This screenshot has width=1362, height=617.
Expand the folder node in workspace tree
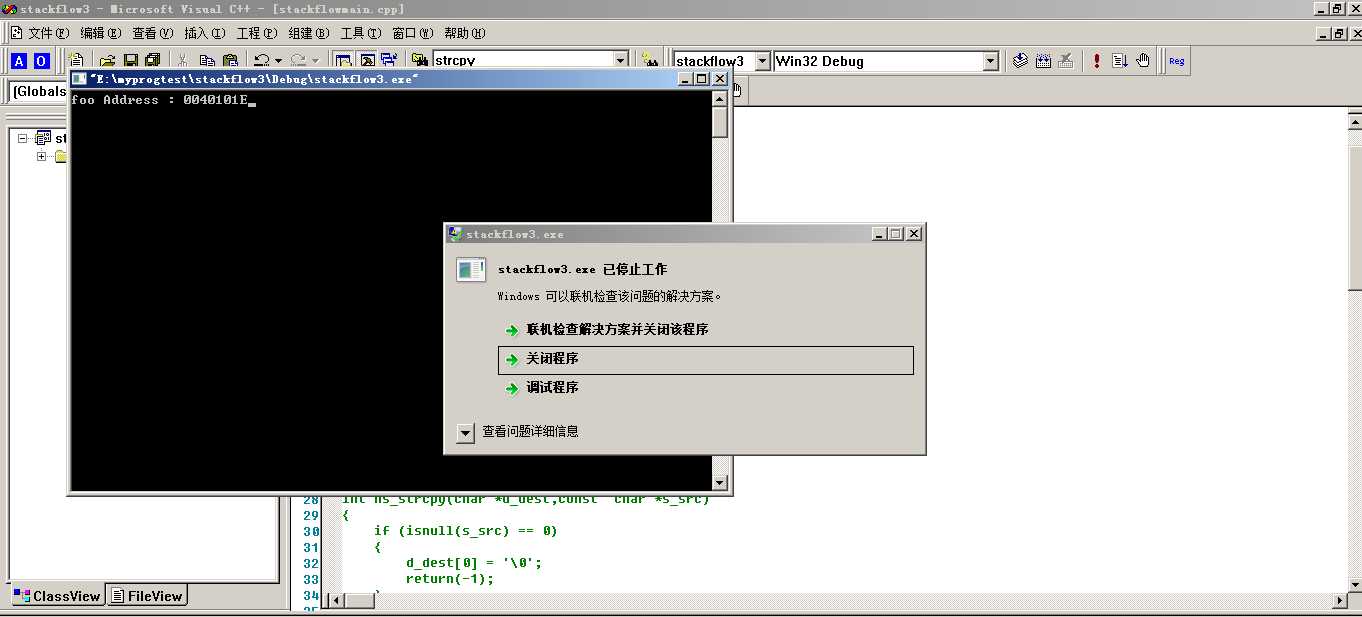(x=41, y=156)
